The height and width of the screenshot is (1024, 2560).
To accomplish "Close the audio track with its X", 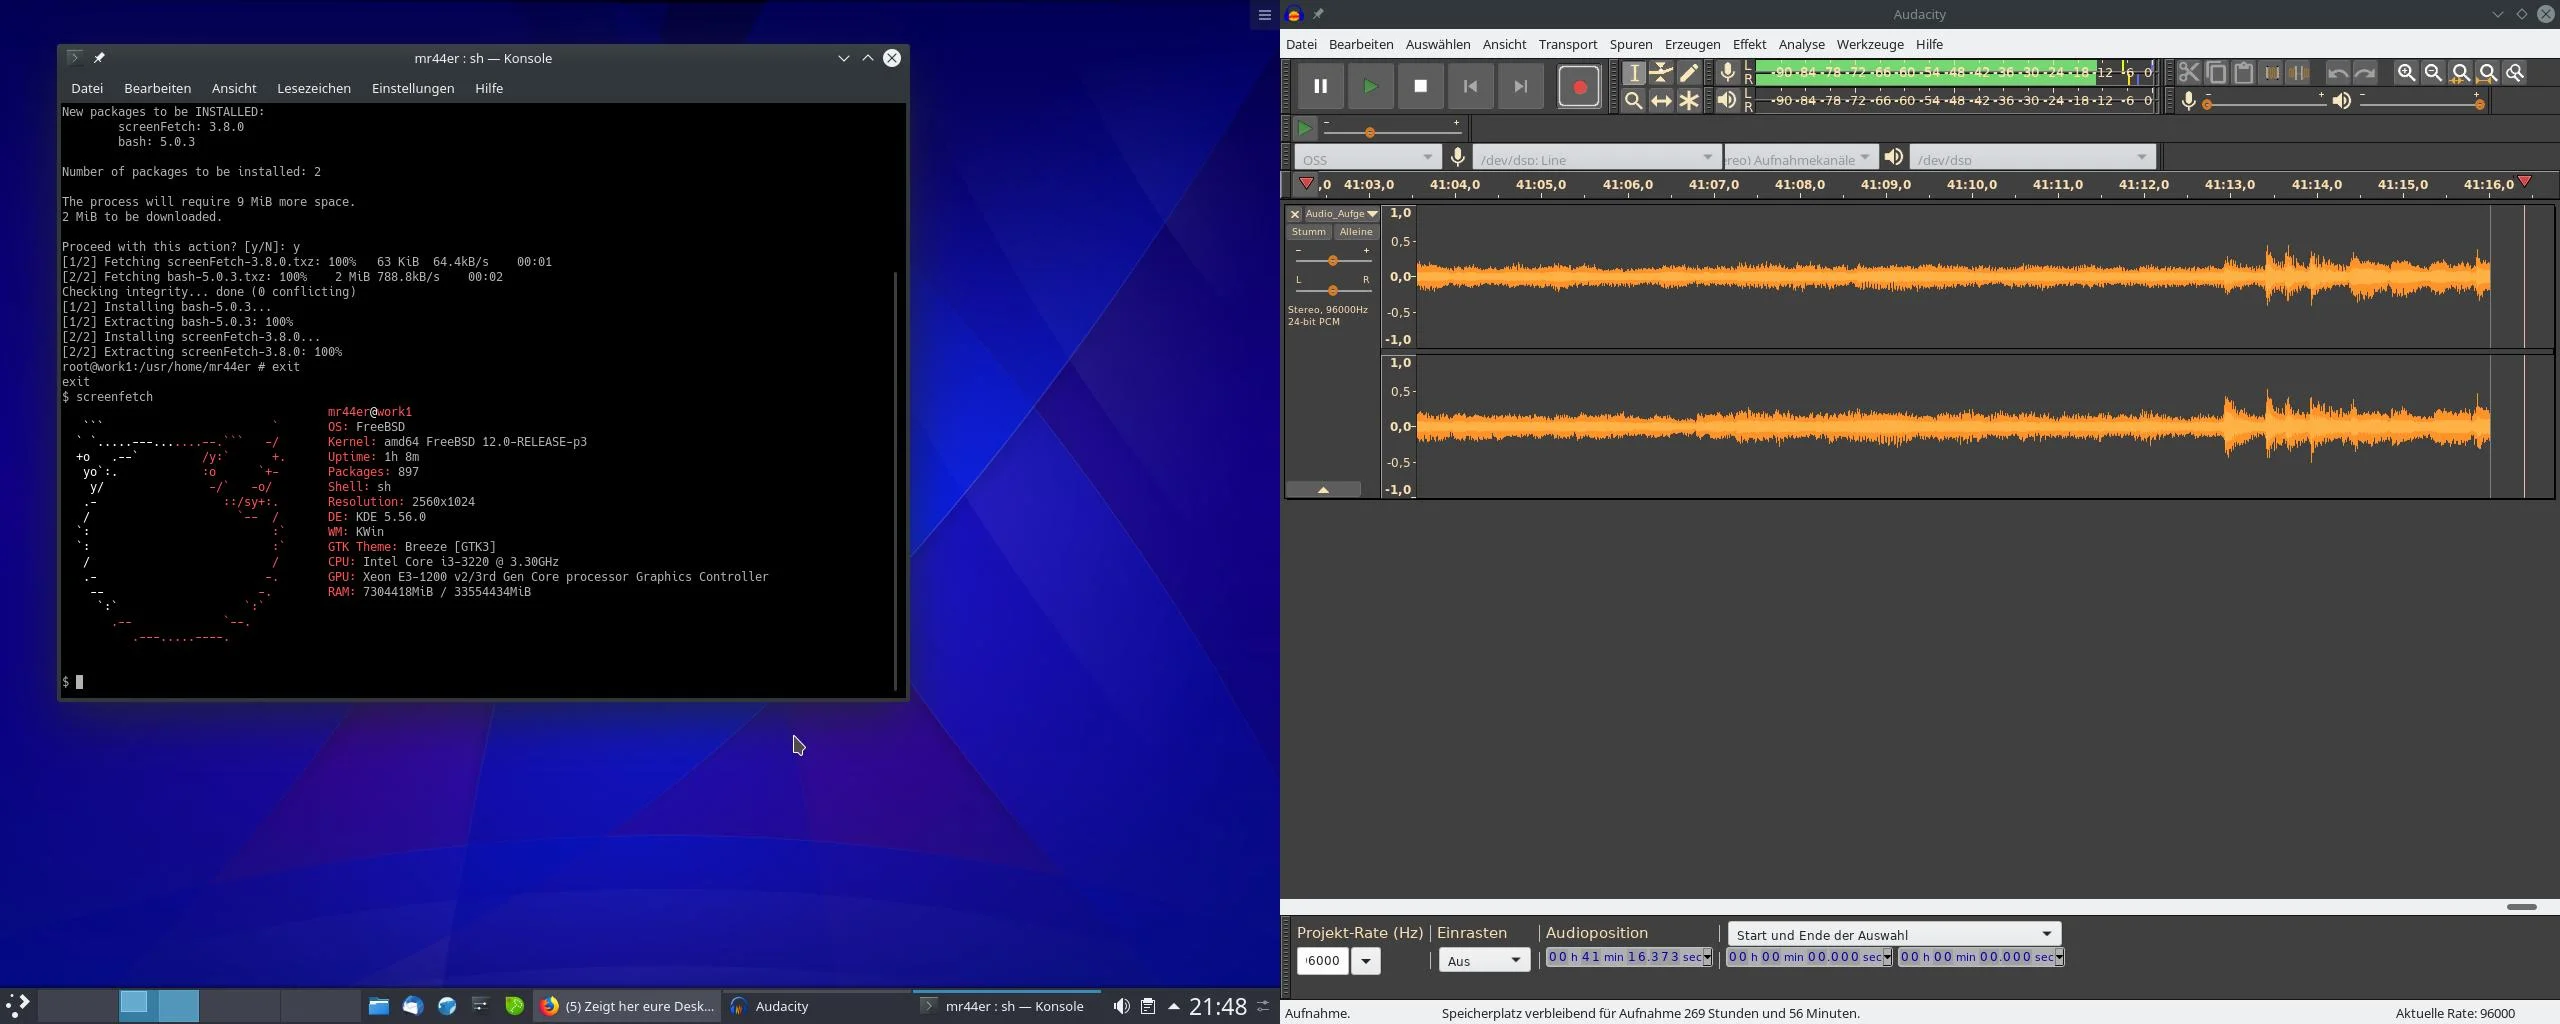I will pos(1294,214).
